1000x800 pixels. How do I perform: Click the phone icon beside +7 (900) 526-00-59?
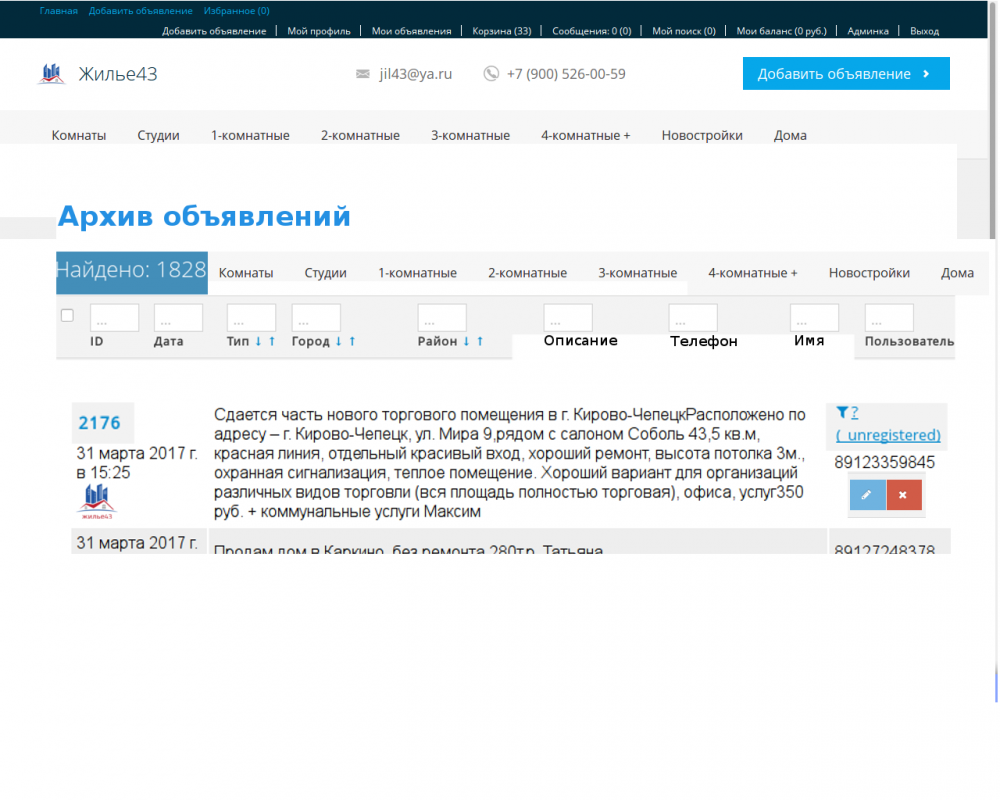(491, 74)
